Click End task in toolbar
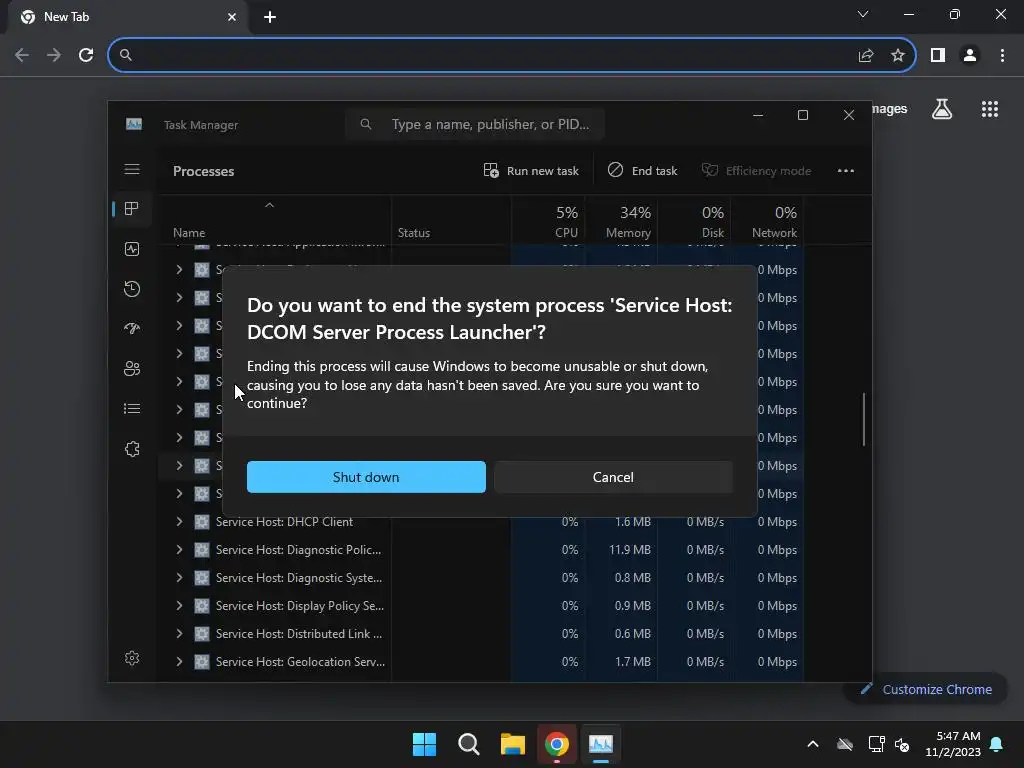This screenshot has width=1024, height=768. (x=643, y=170)
